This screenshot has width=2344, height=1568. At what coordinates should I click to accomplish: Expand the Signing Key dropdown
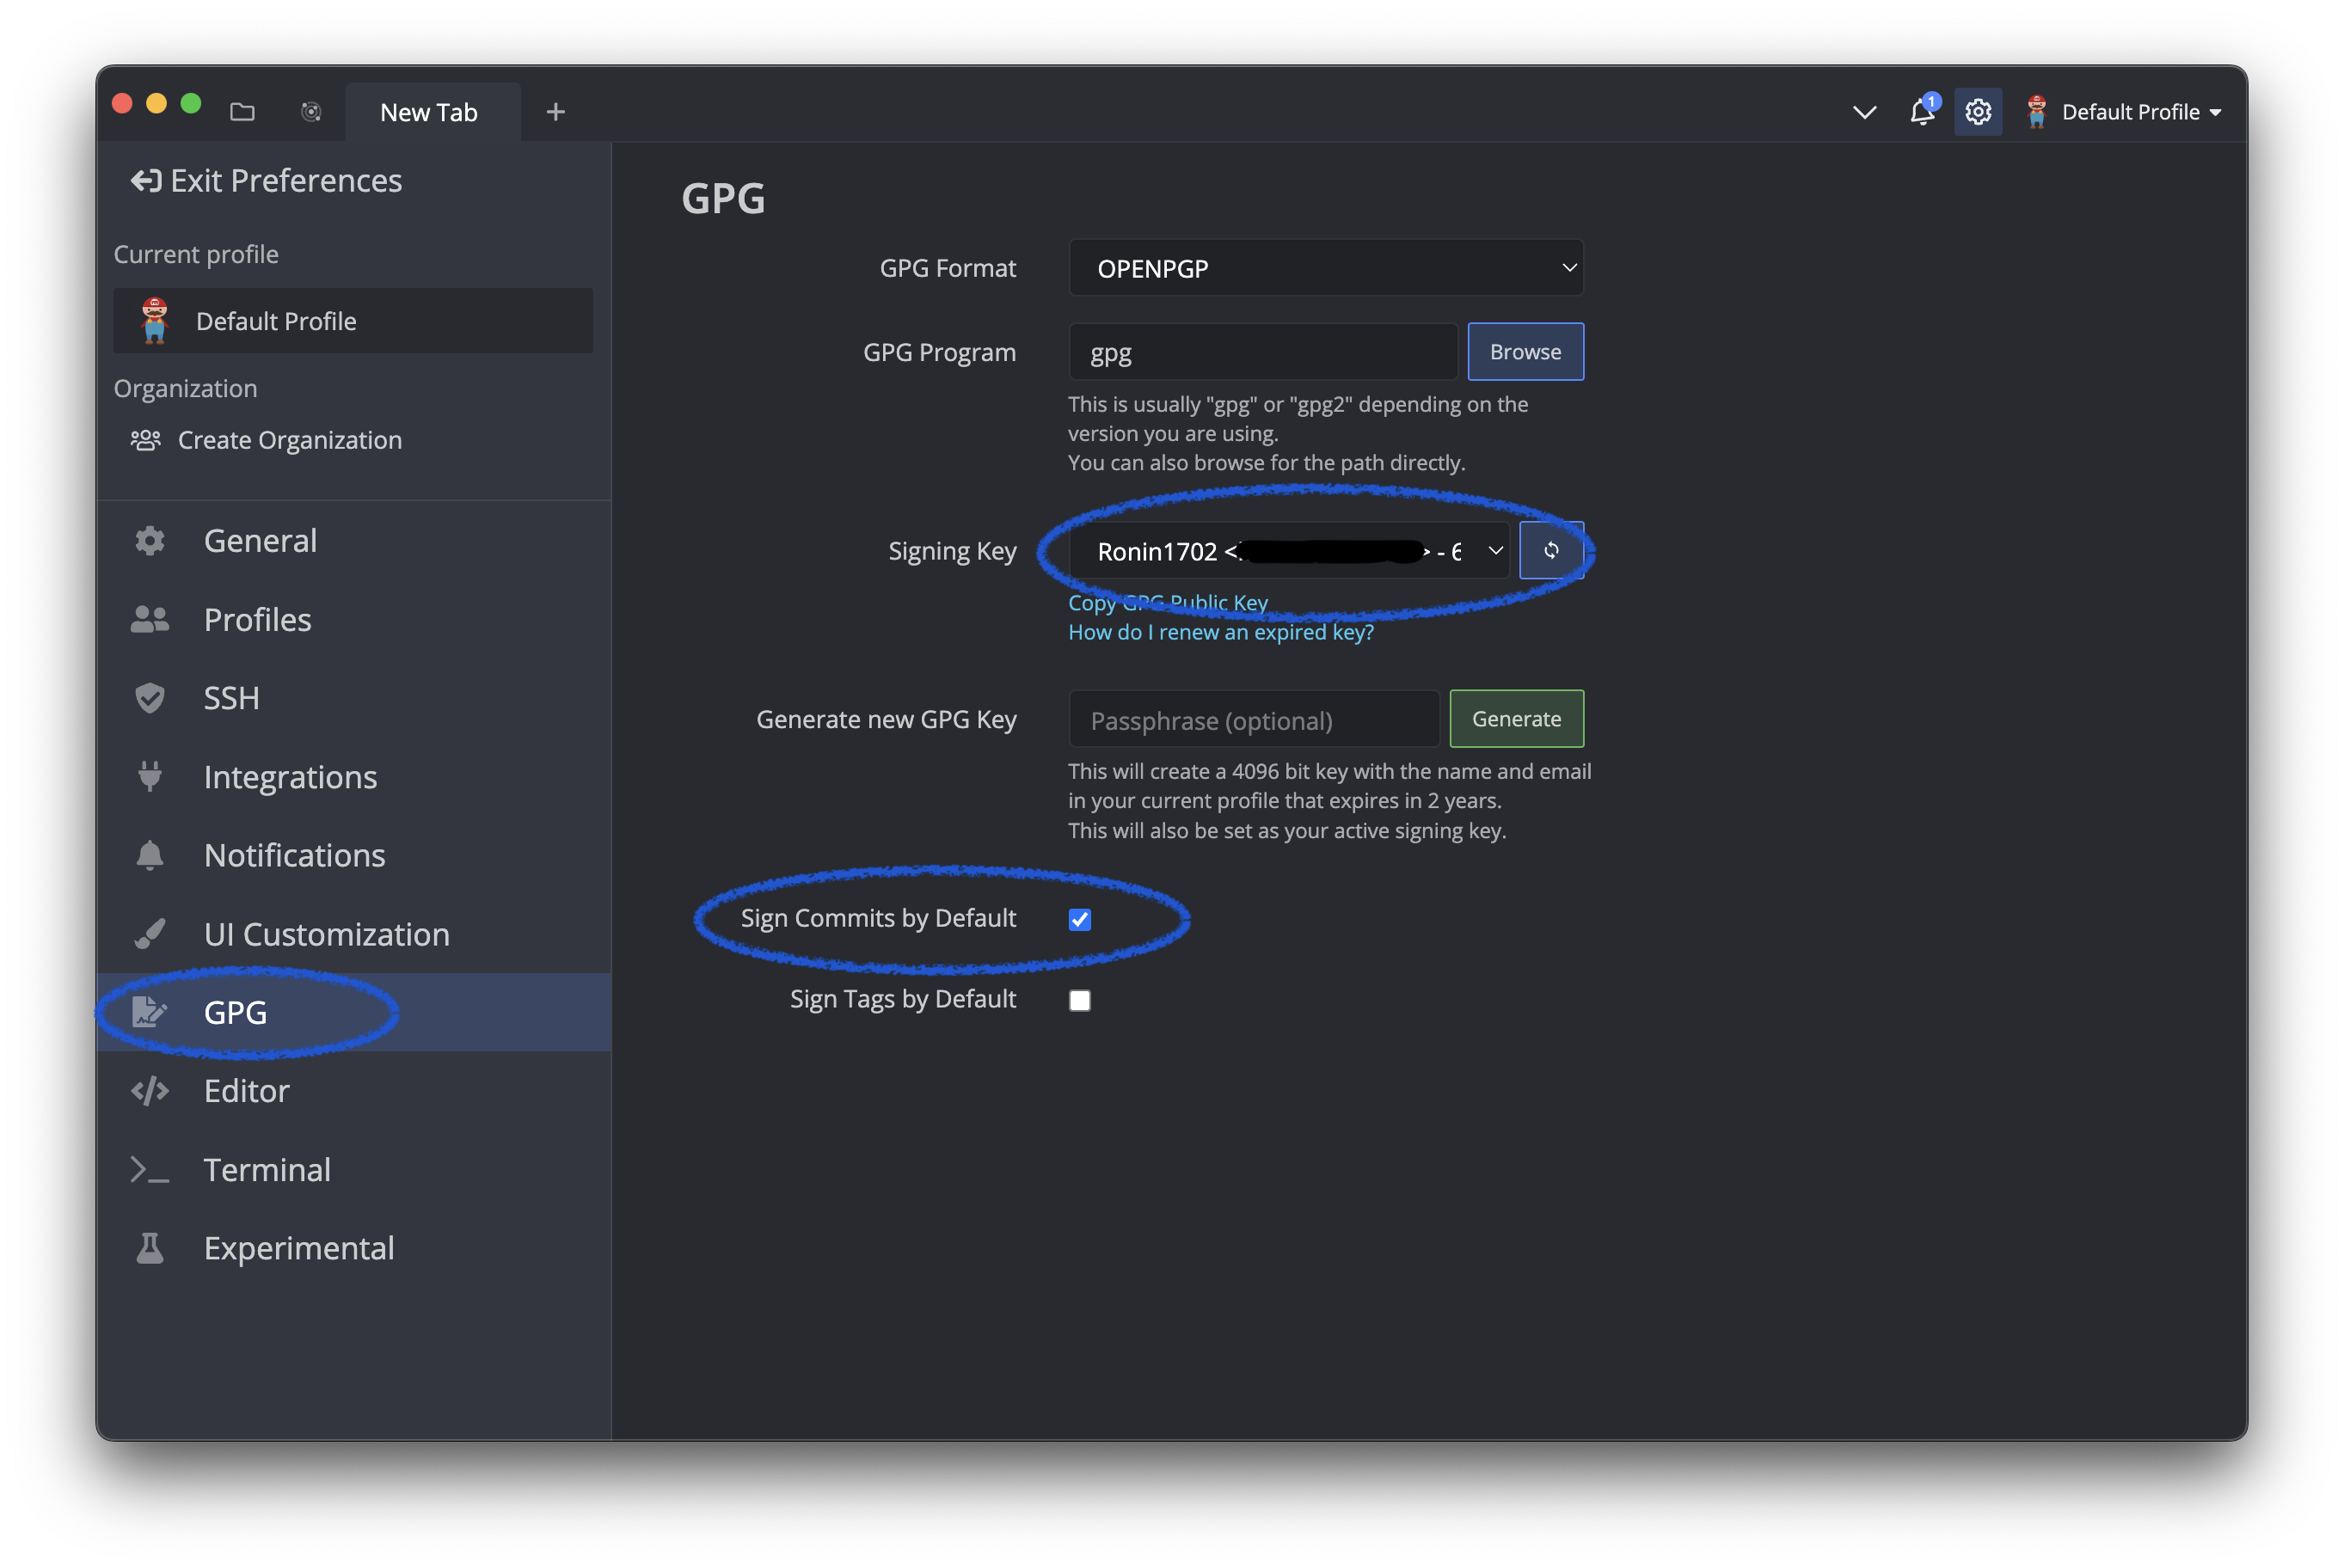(1289, 551)
